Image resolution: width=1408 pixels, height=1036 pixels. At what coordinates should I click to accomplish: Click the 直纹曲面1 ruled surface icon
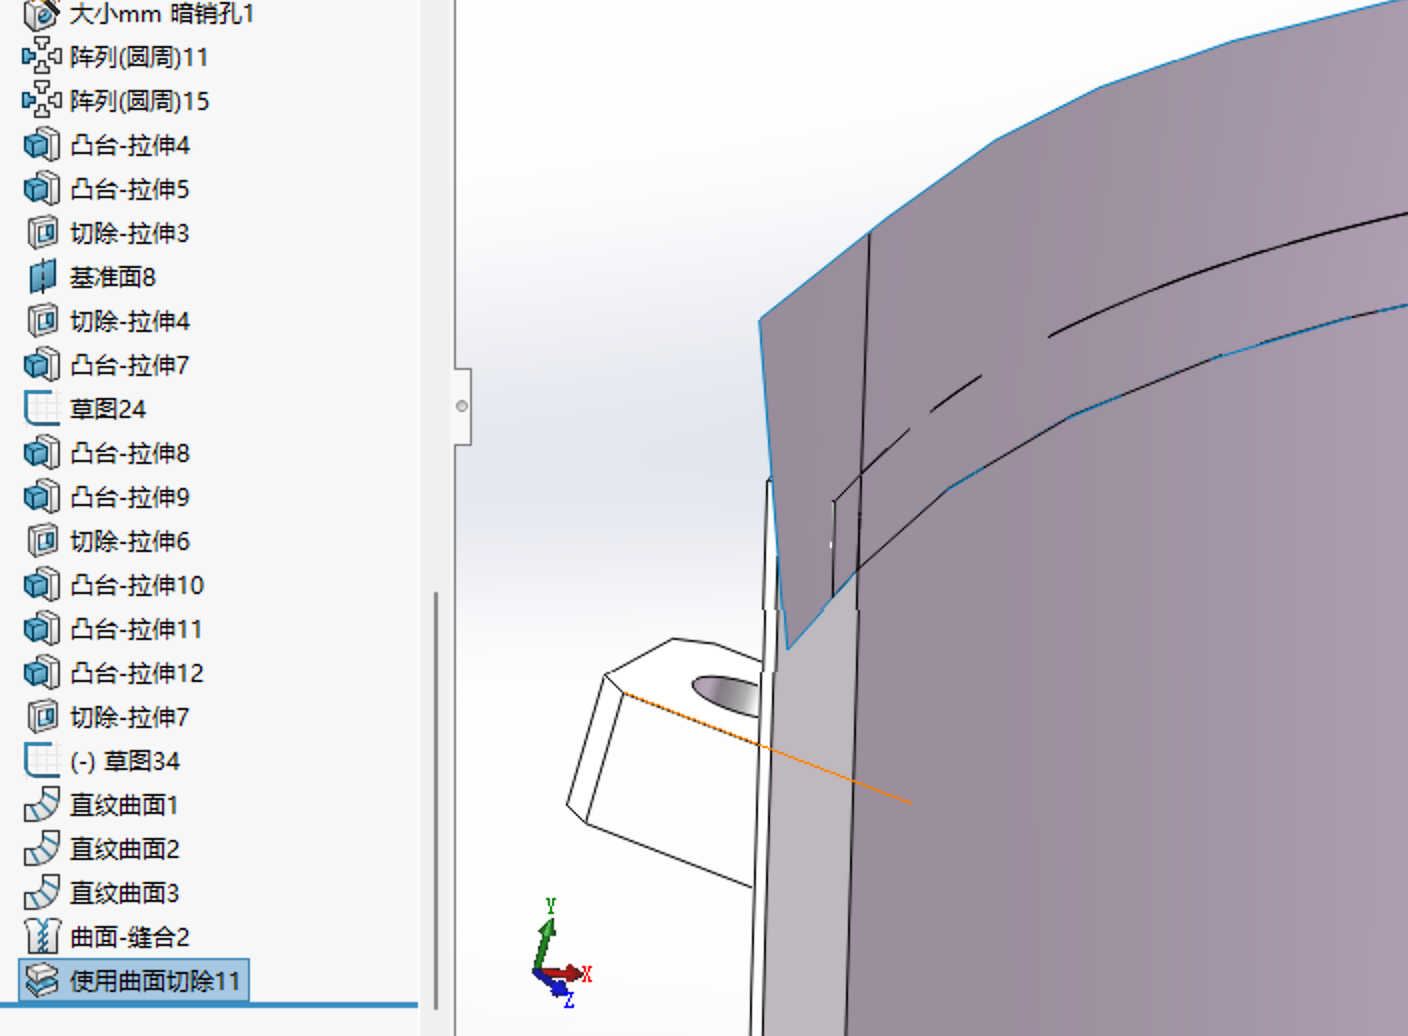[41, 805]
